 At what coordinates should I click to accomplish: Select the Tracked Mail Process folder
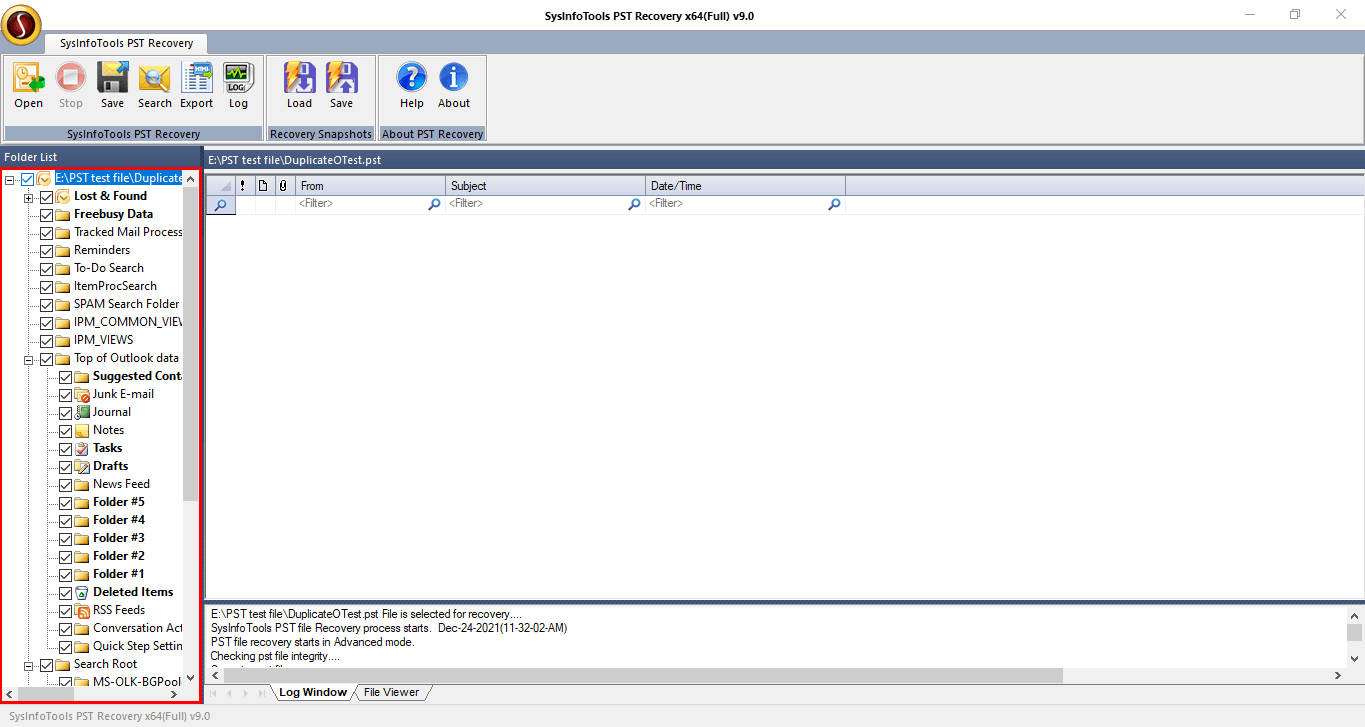coord(128,232)
